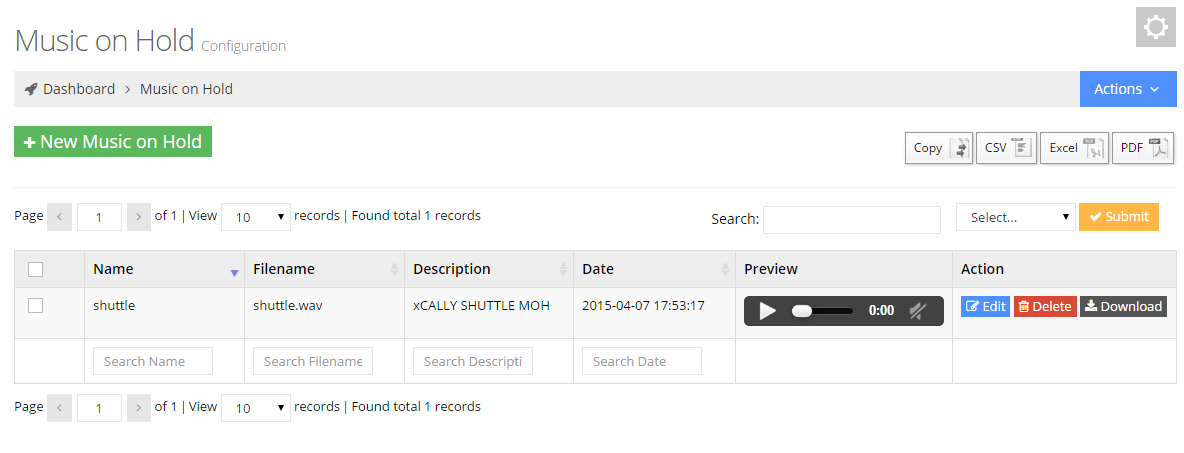Go to Dashboard breadcrumb
This screenshot has height=453, width=1184.
click(78, 89)
